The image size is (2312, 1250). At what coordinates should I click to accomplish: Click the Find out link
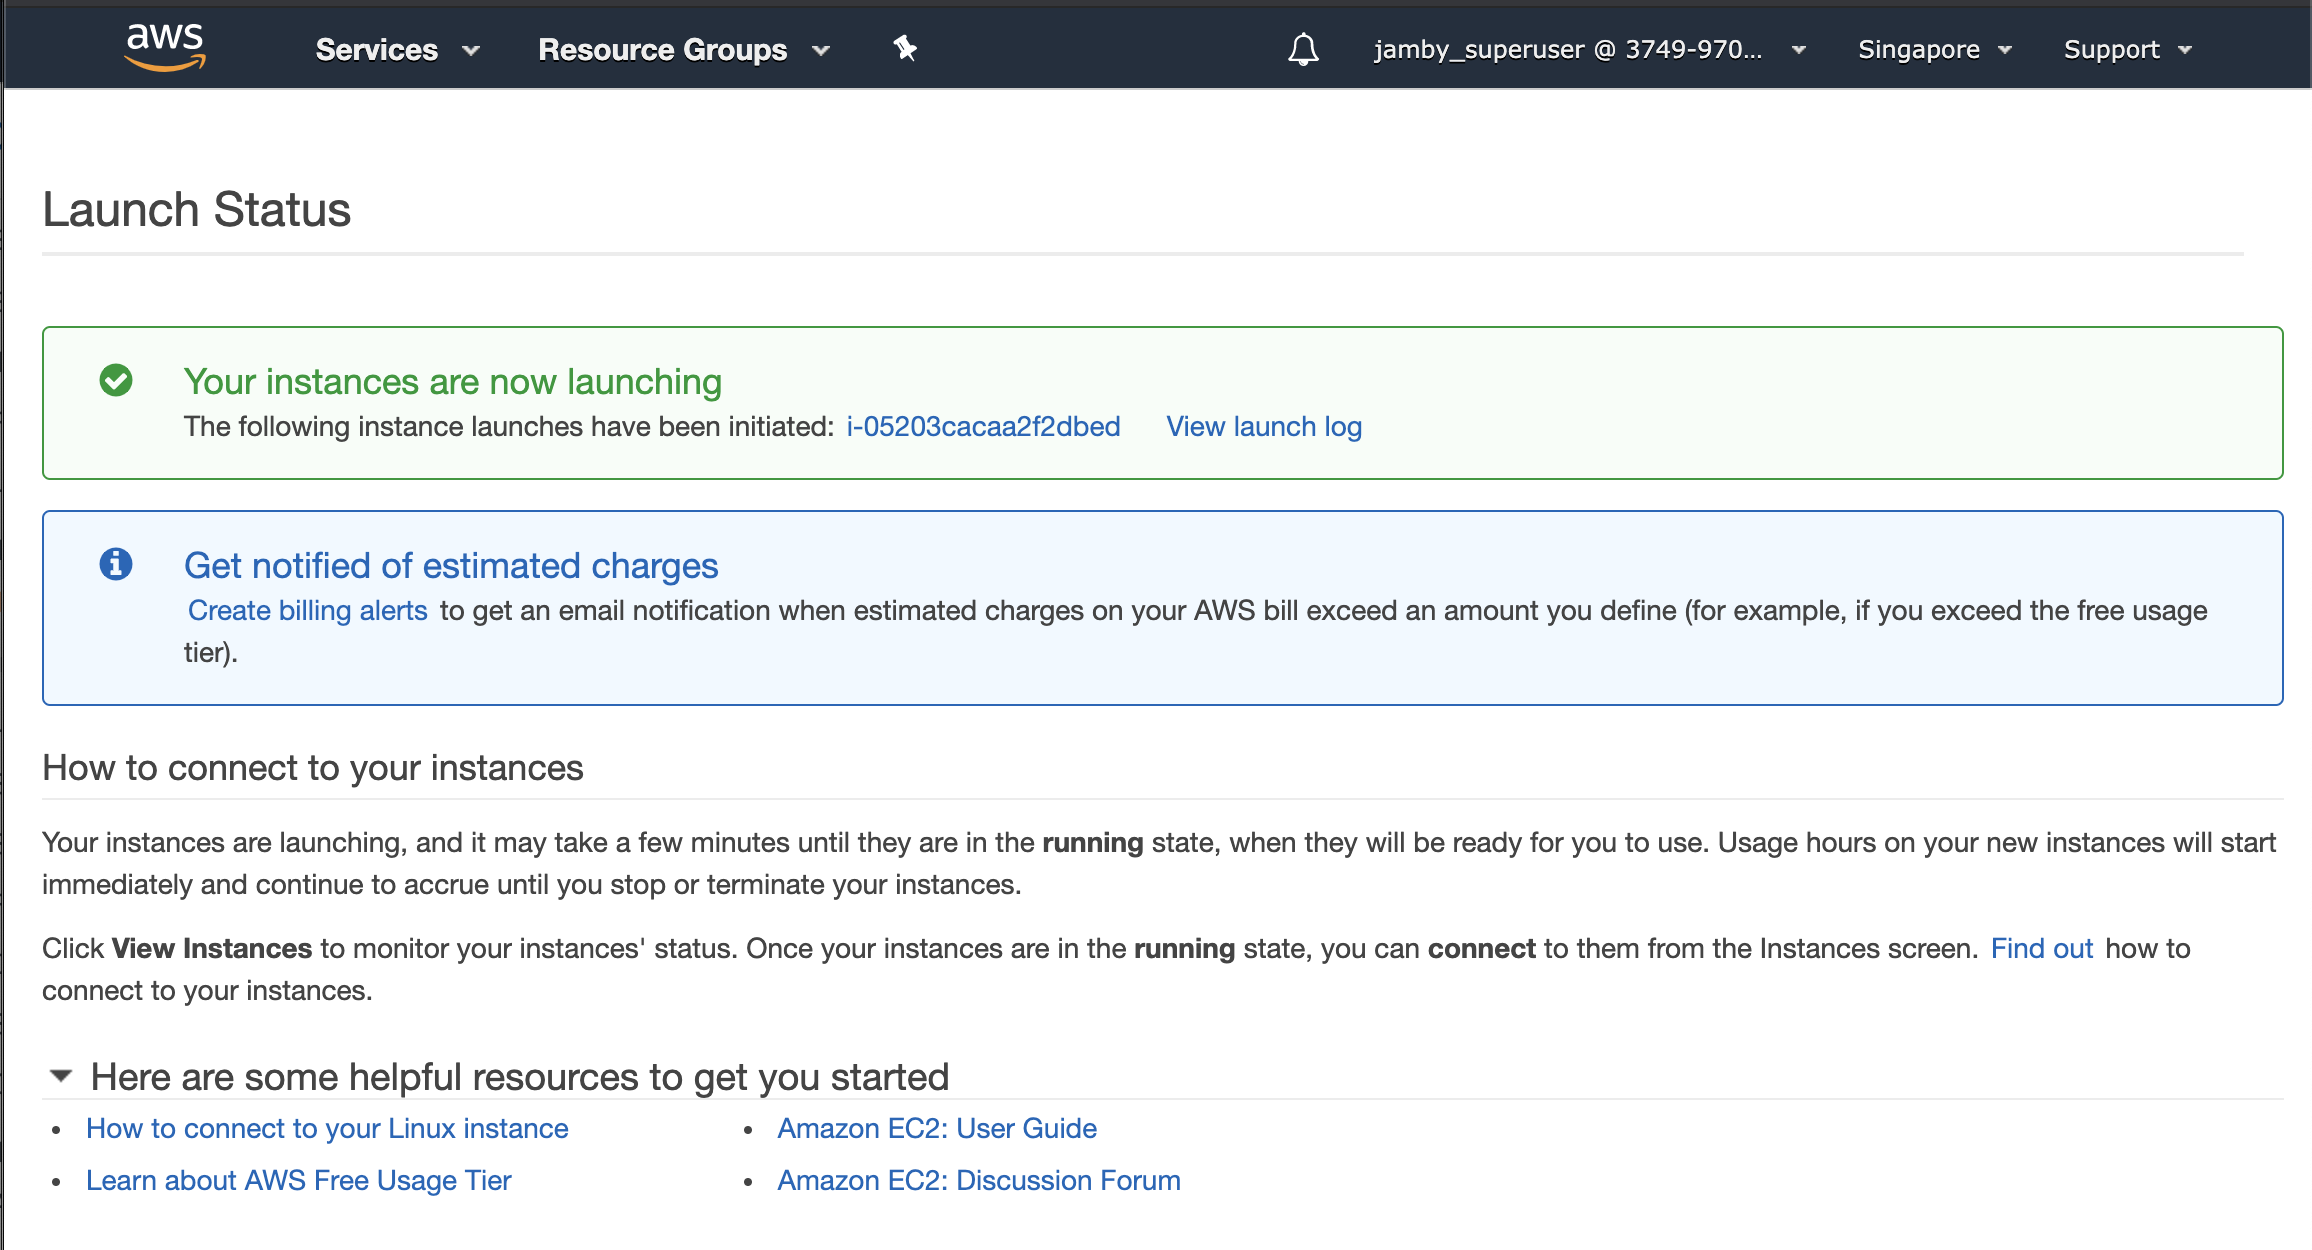tap(2041, 948)
